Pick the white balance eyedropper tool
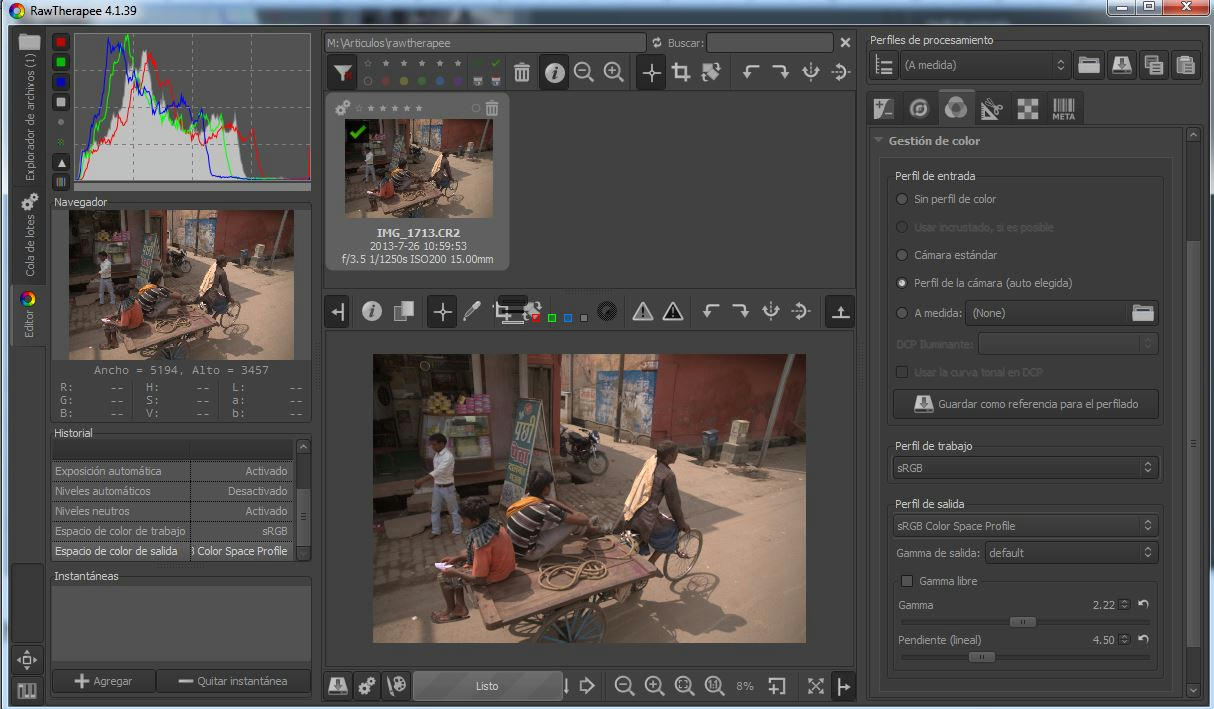 click(472, 312)
